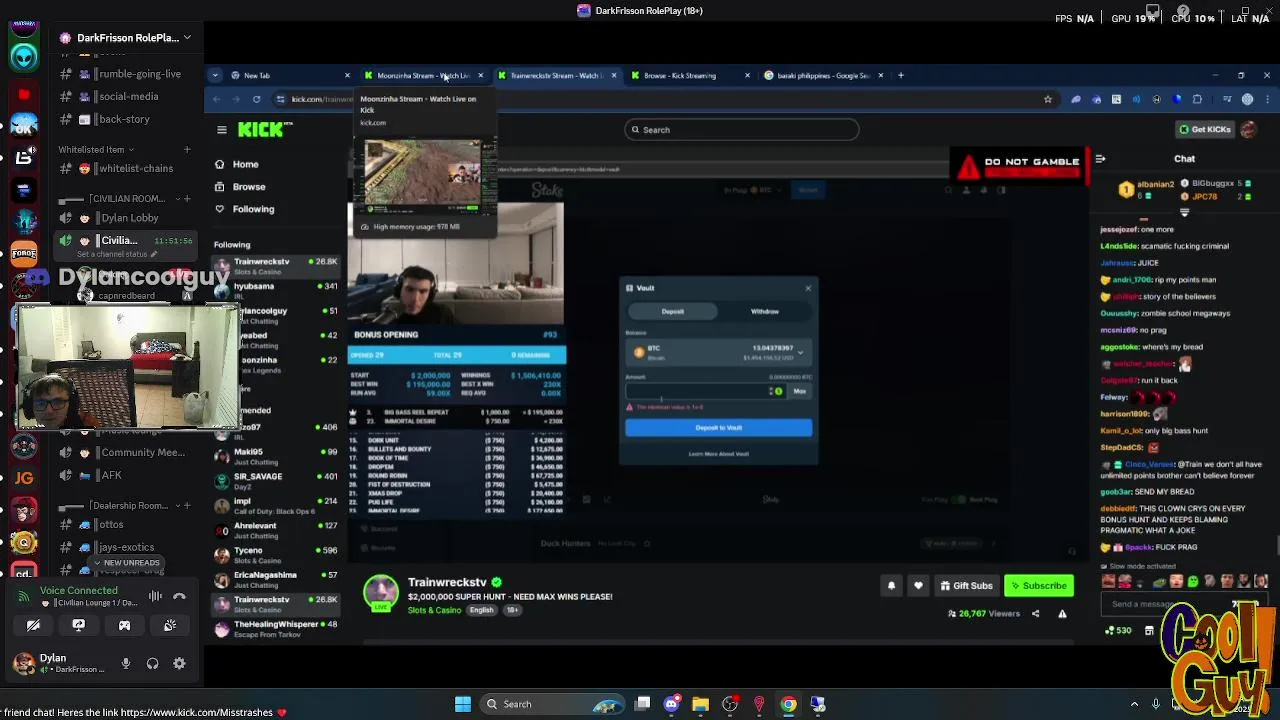Switch to the Google Search tab
Image resolution: width=1280 pixels, height=720 pixels.
825,75
